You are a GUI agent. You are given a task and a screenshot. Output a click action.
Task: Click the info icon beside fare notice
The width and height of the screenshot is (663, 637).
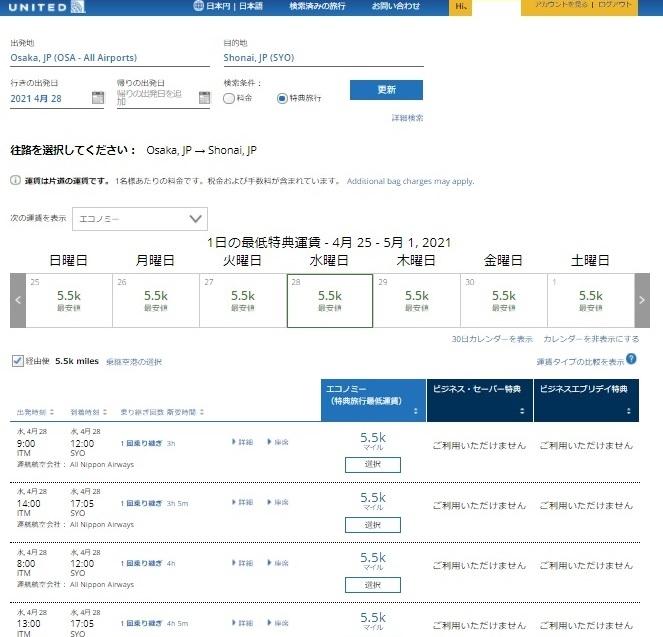(15, 180)
